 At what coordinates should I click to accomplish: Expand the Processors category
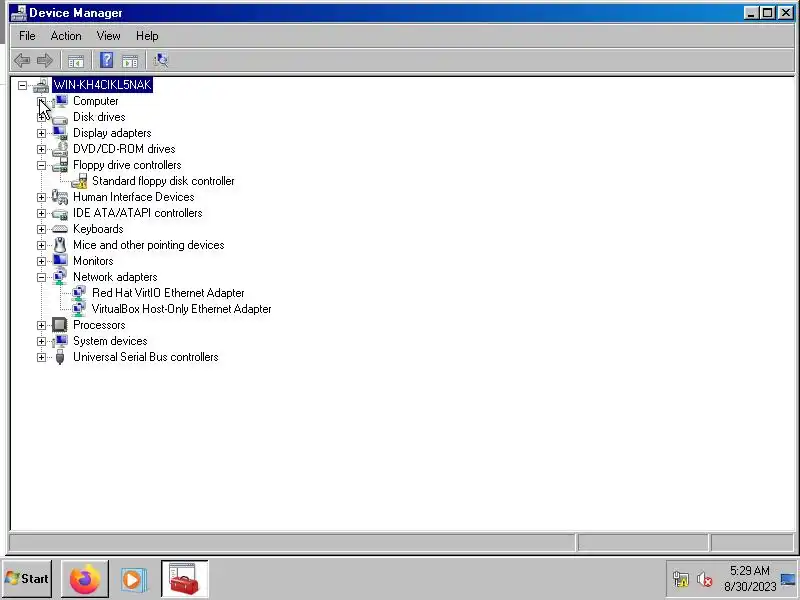[x=41, y=326]
